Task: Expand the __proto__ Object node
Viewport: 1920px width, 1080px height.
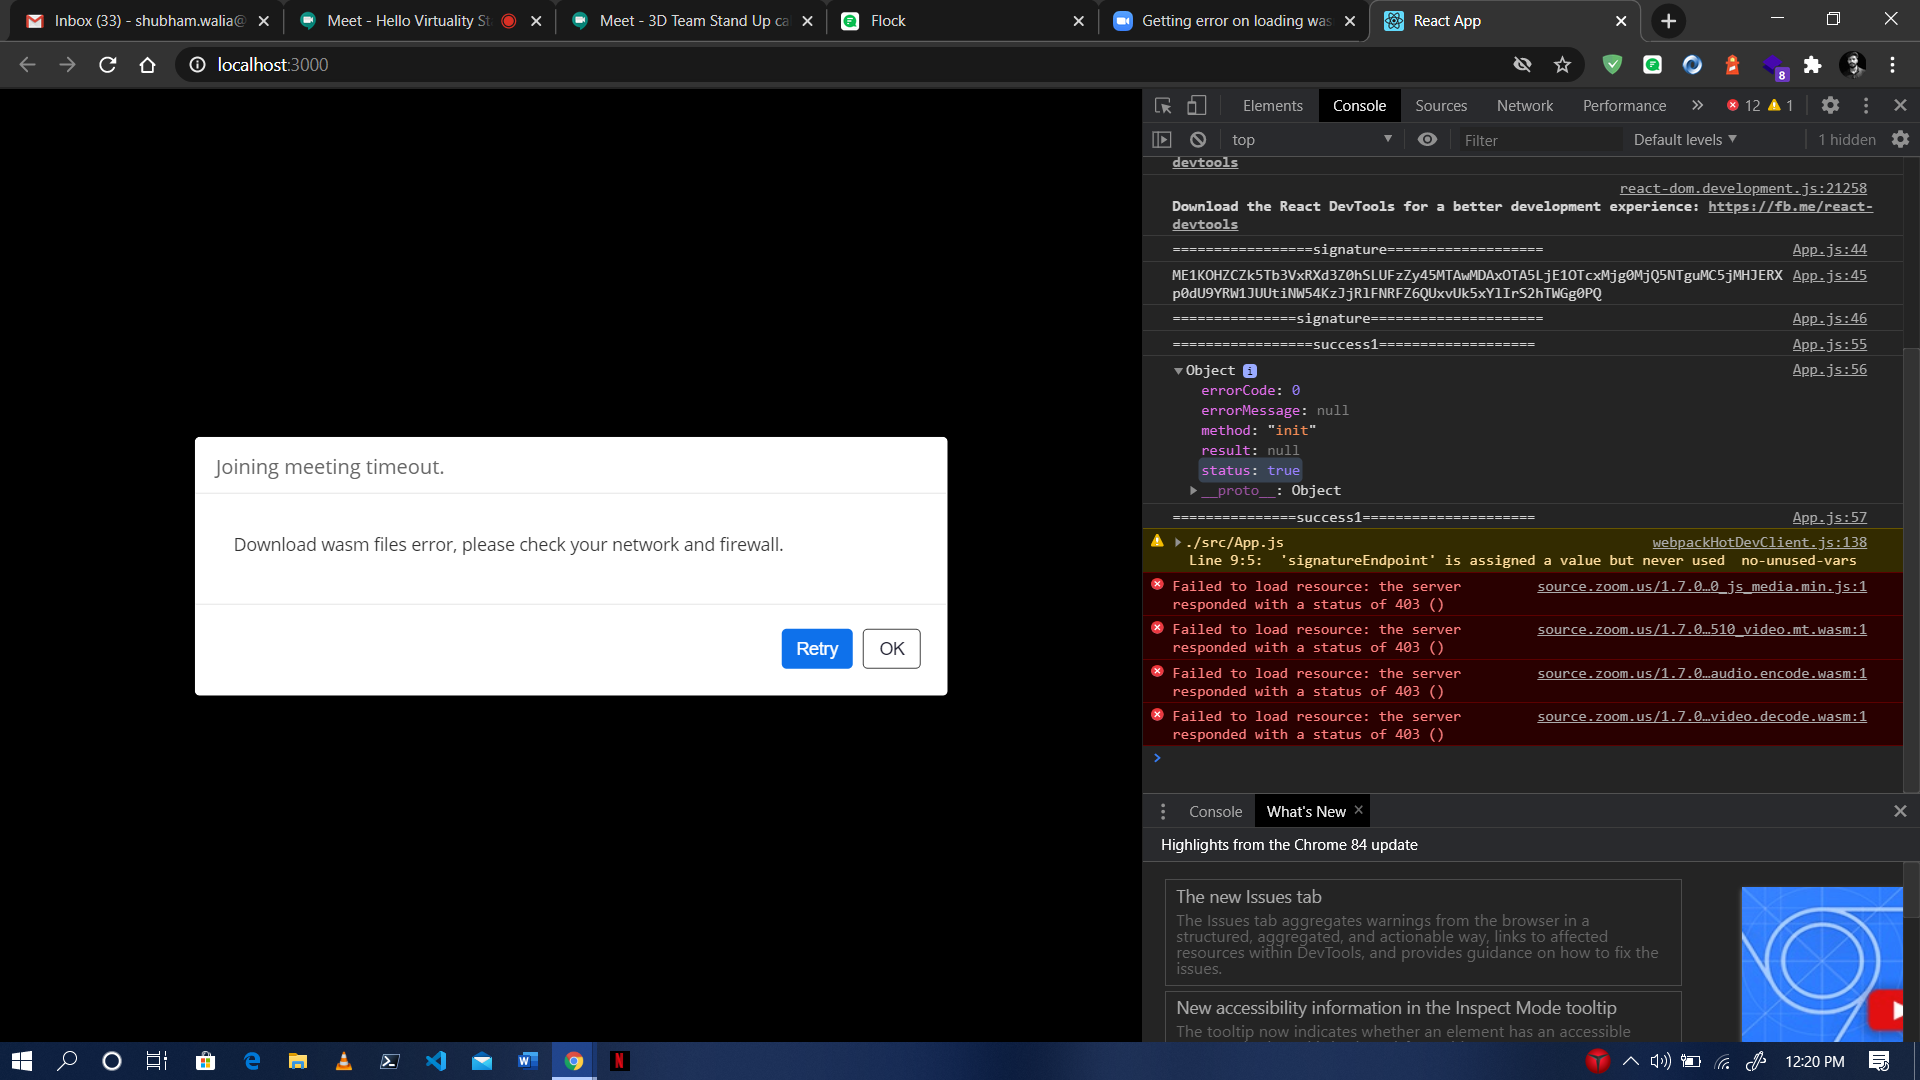Action: [x=1193, y=491]
